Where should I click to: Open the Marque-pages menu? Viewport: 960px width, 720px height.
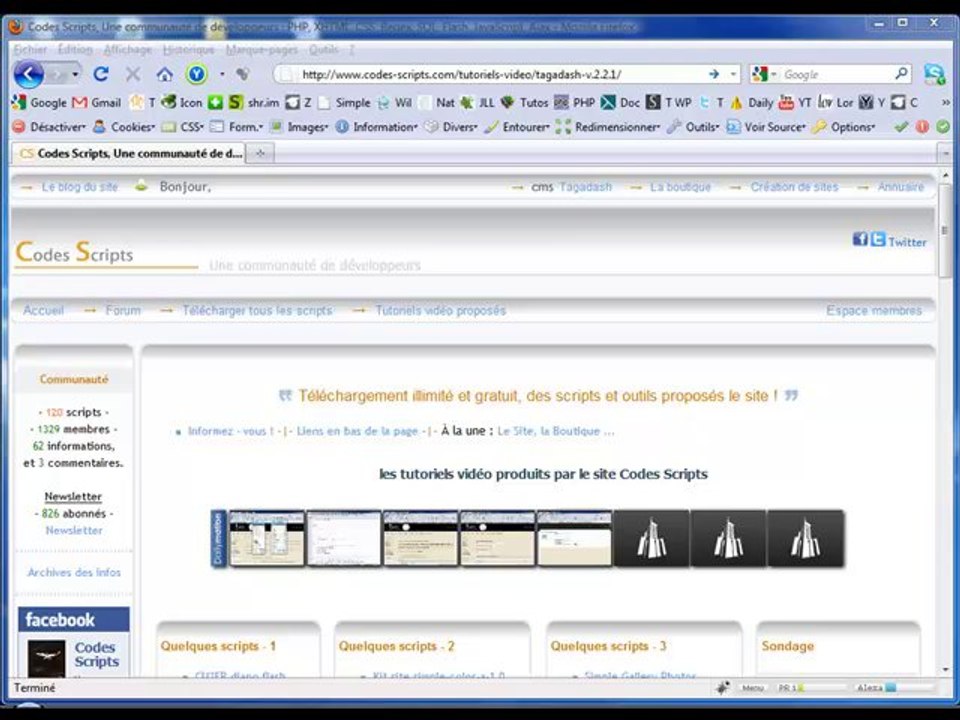tap(261, 50)
